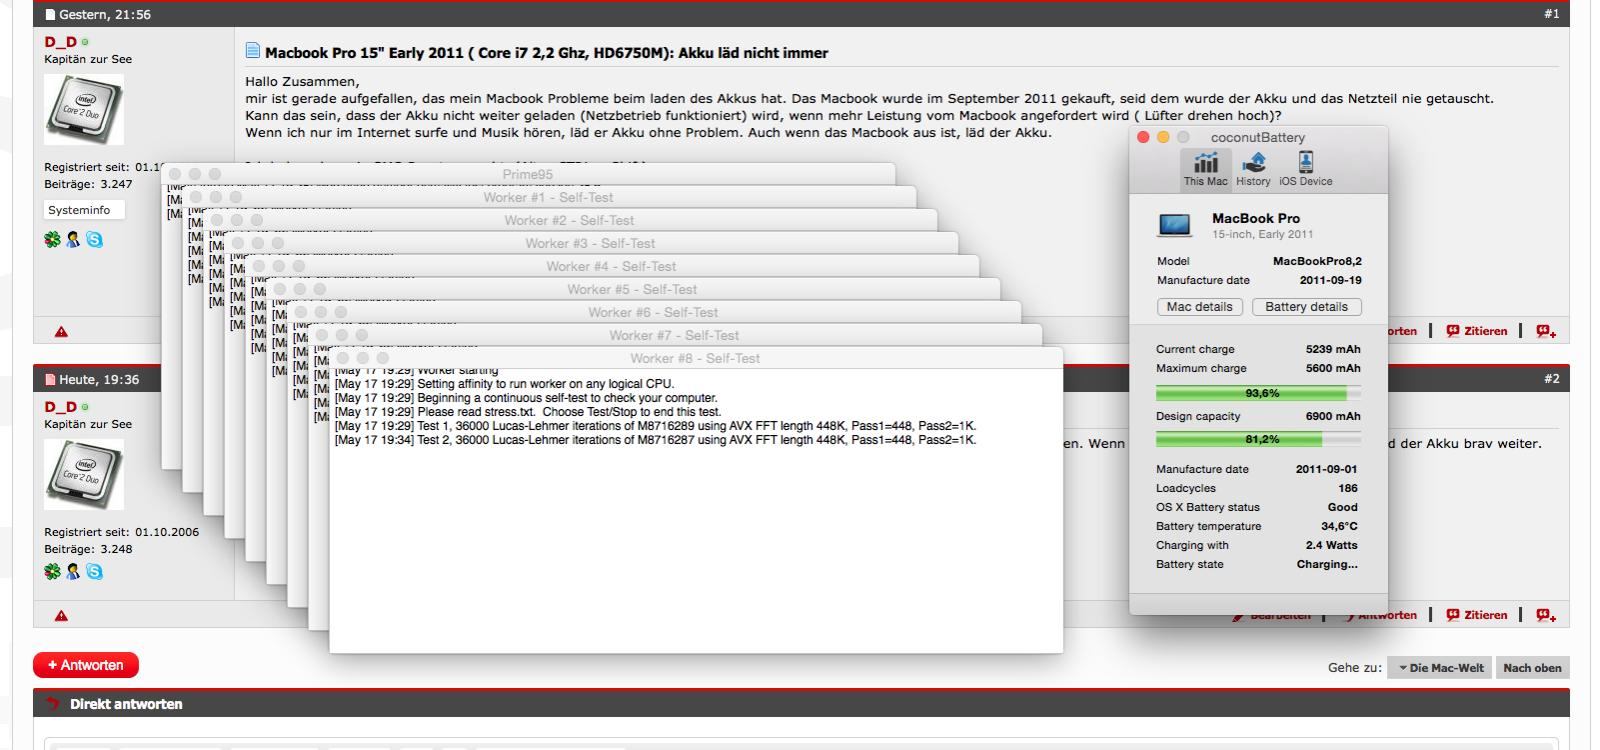Screen dimensions: 1600x750
Task: Click the log line starting 'Test 1, 36000 Lucas-Lehmer'
Action: pyautogui.click(x=655, y=426)
